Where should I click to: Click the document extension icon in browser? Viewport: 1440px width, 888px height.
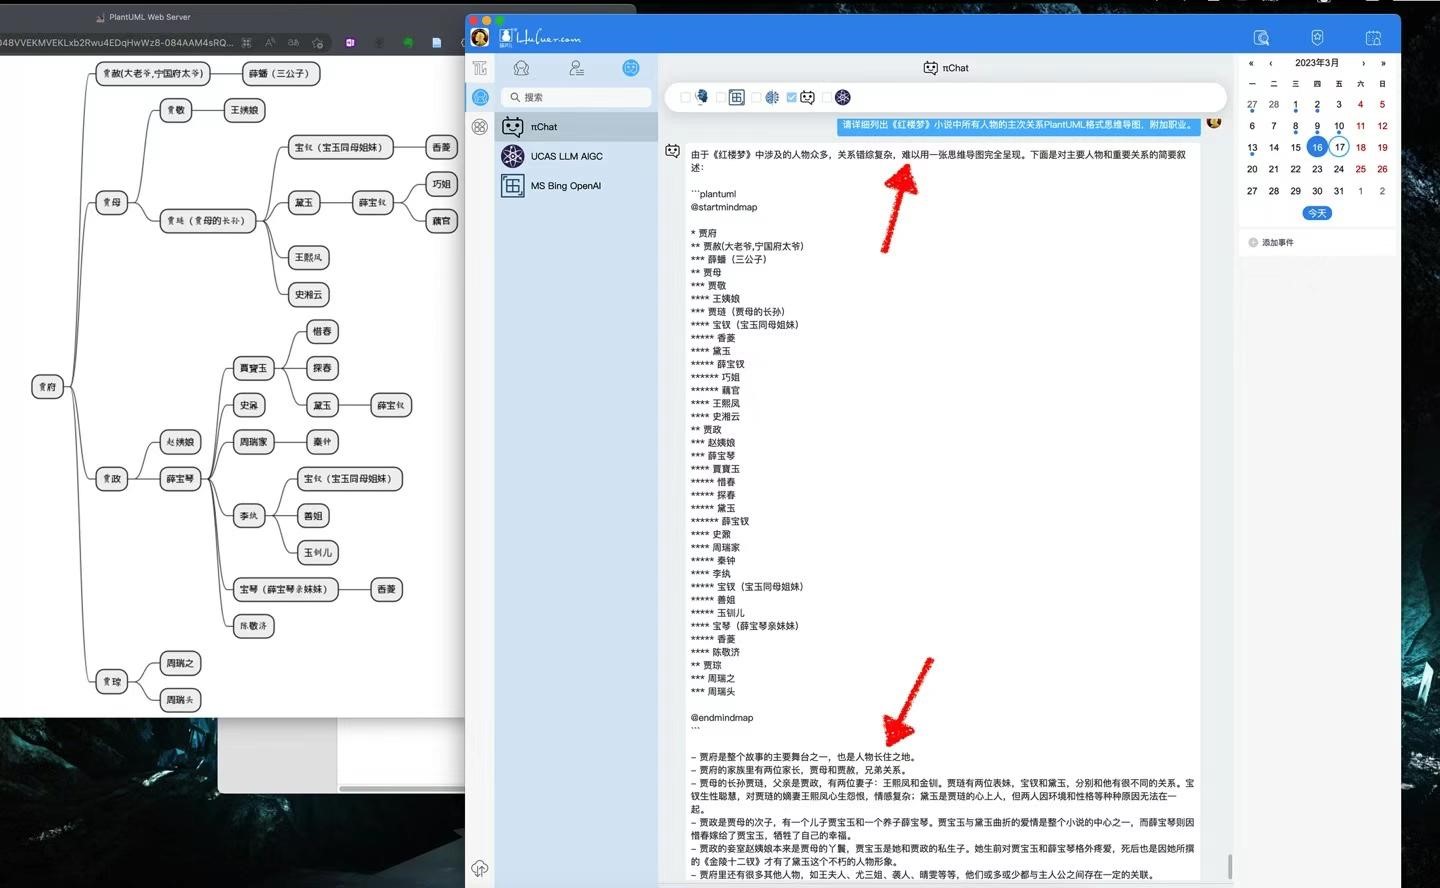coord(437,43)
